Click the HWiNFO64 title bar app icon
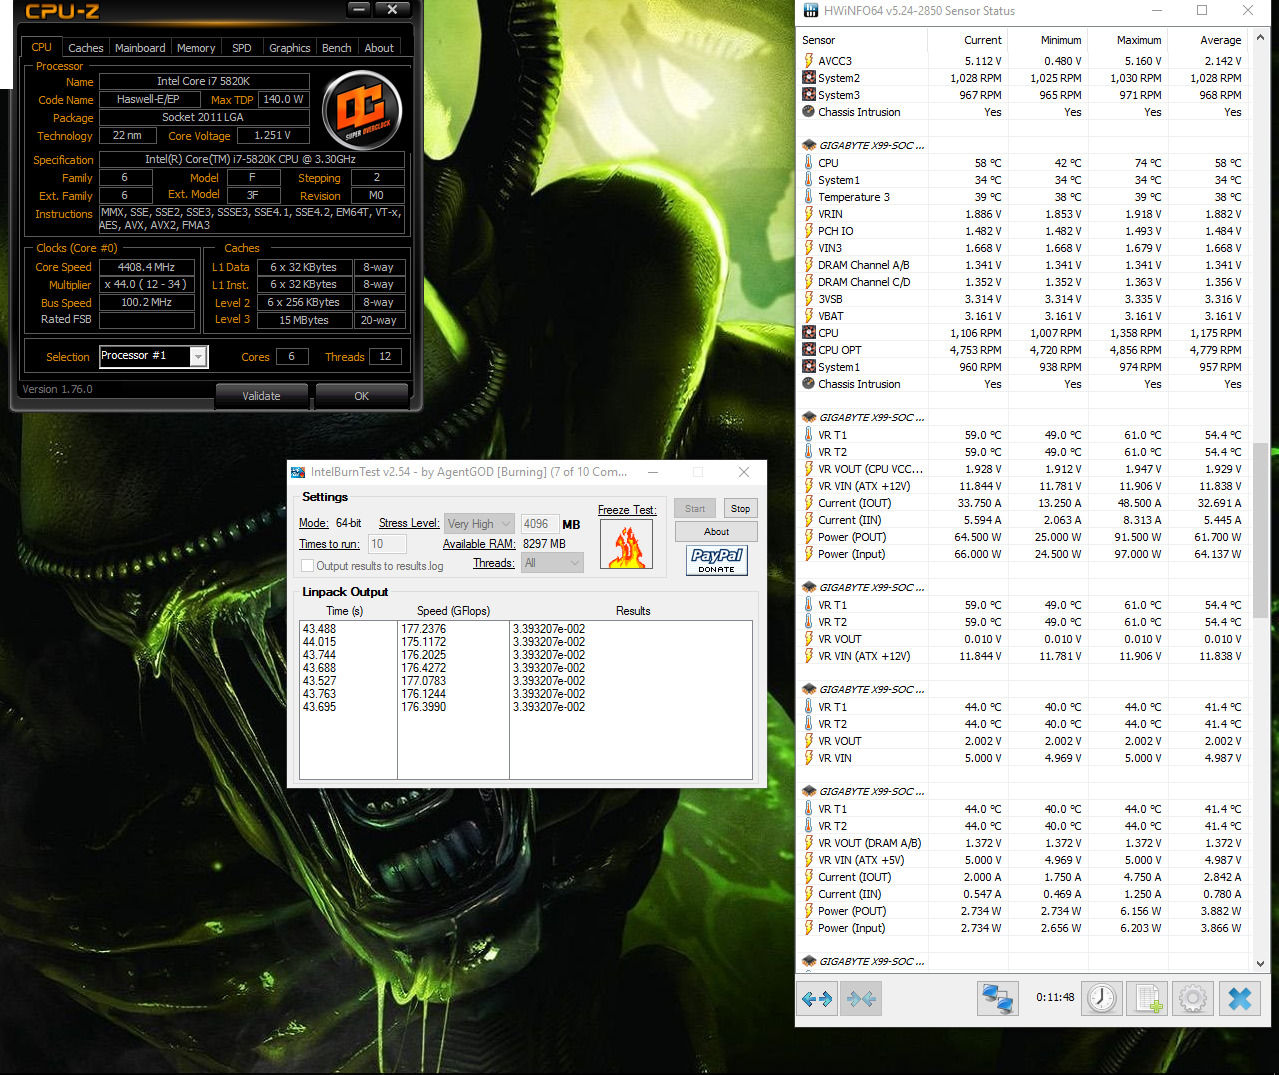Image resolution: width=1279 pixels, height=1075 pixels. [x=810, y=11]
